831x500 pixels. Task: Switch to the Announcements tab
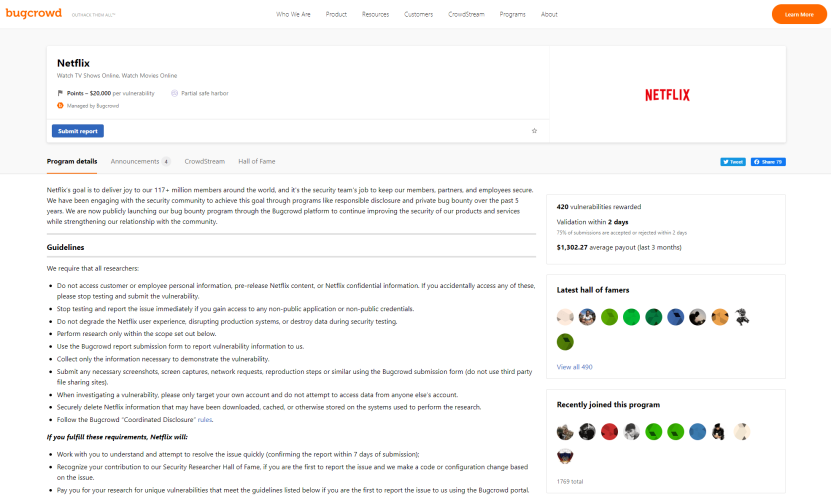140,161
